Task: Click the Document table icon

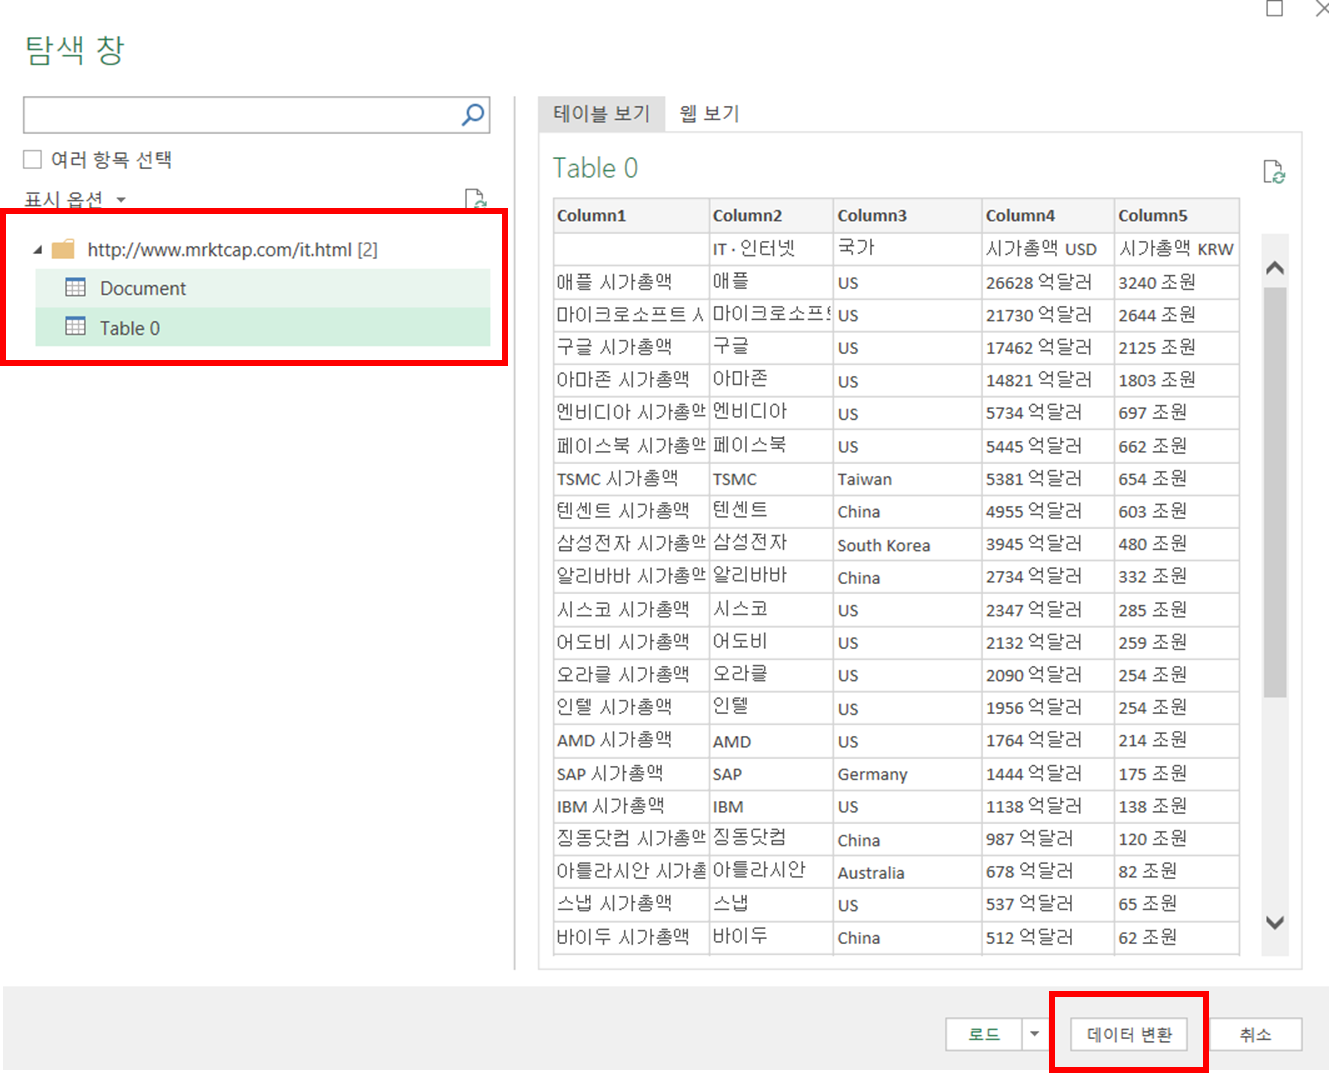Action: pos(75,288)
